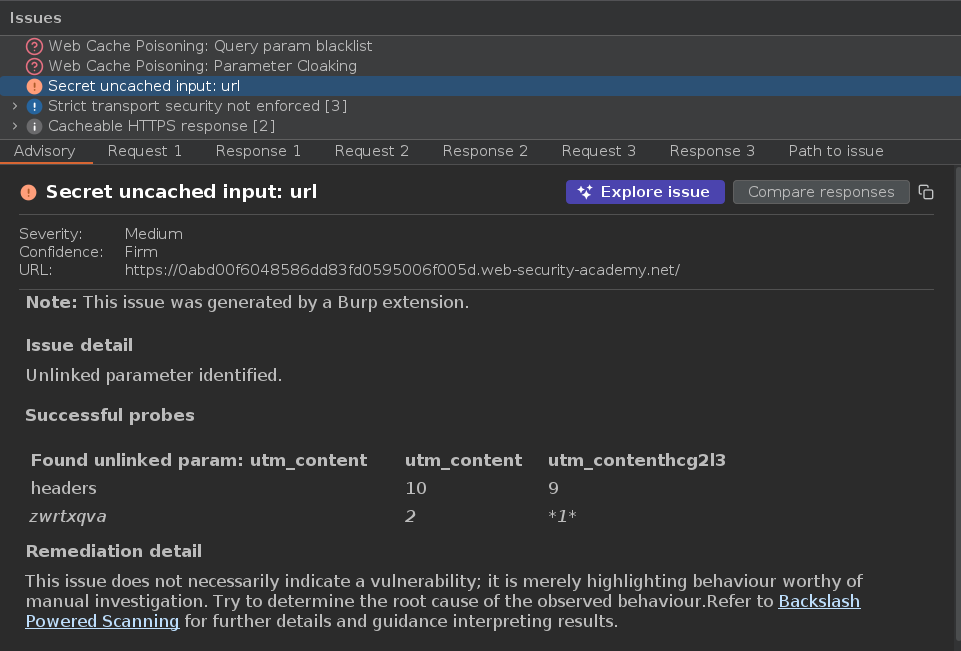The width and height of the screenshot is (961, 651).
Task: Open the Request 3 tab
Action: (598, 151)
